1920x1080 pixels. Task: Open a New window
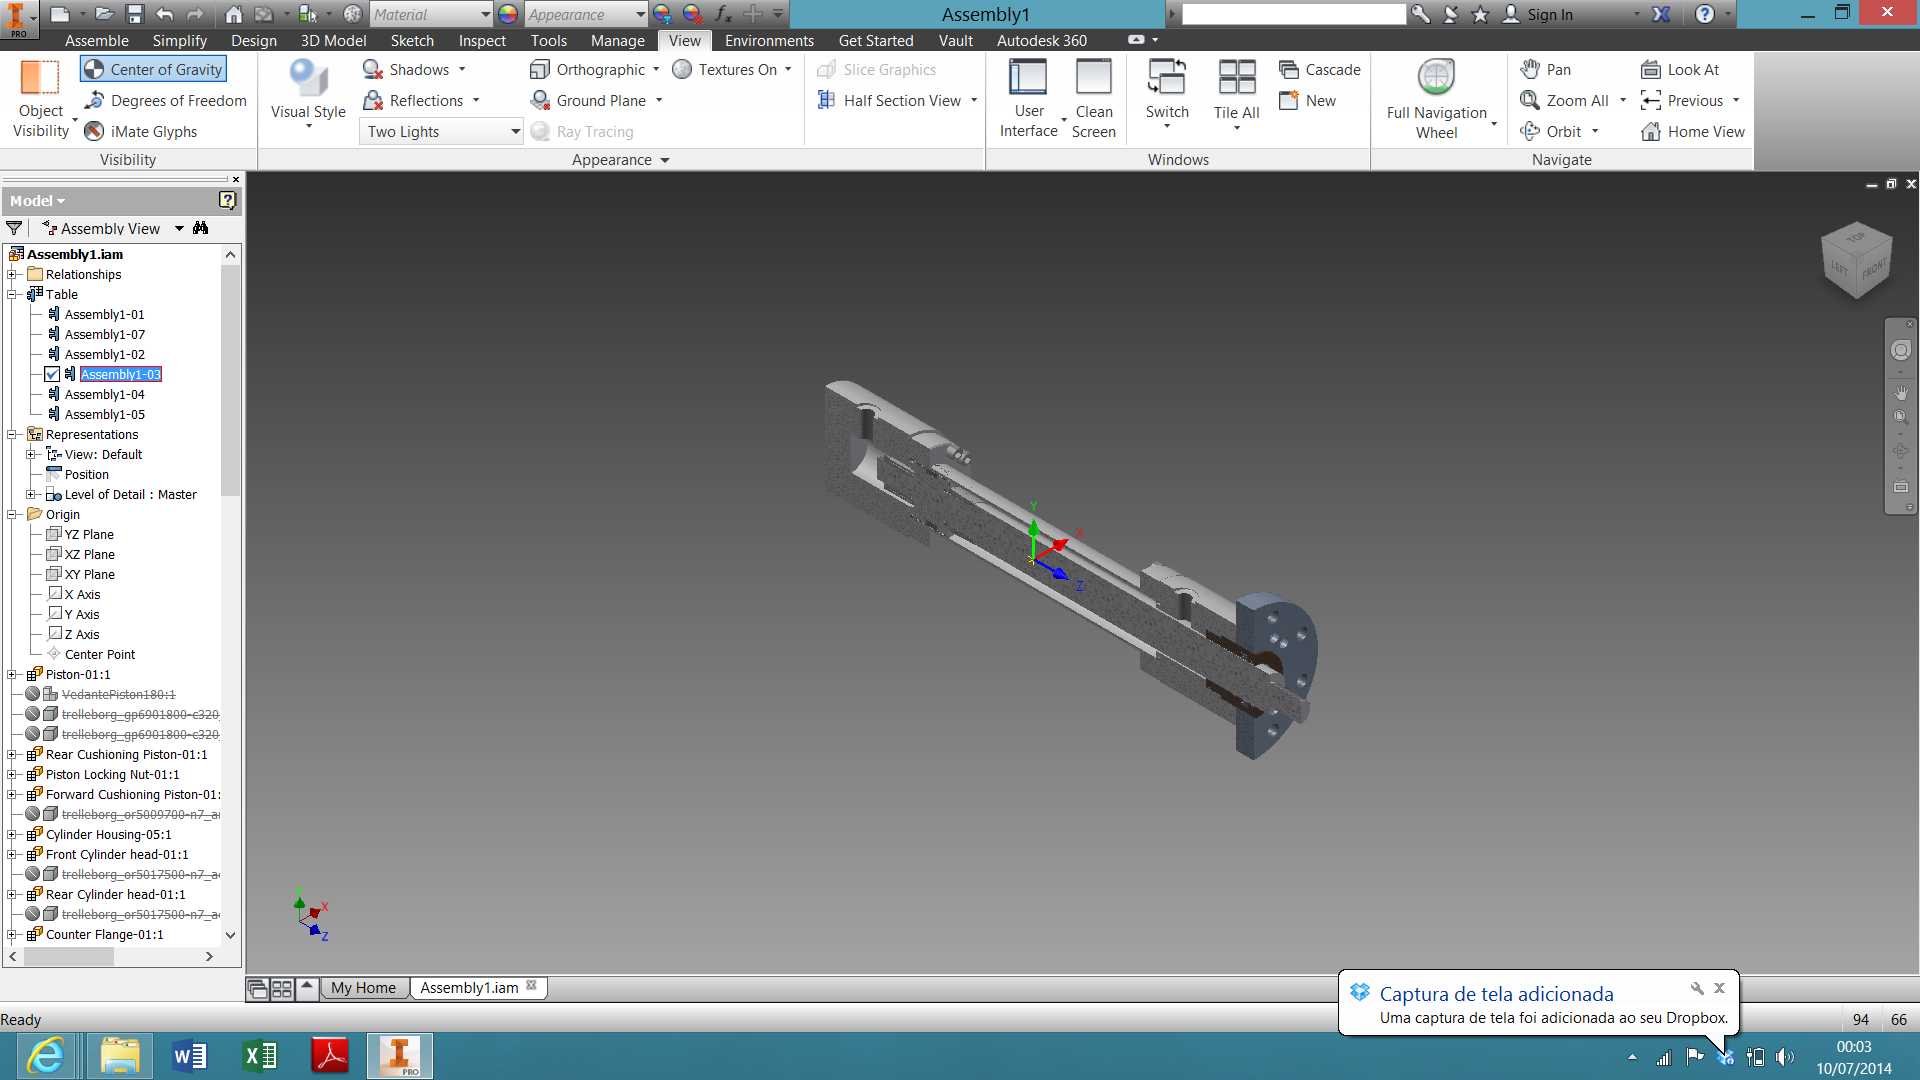pos(1308,100)
